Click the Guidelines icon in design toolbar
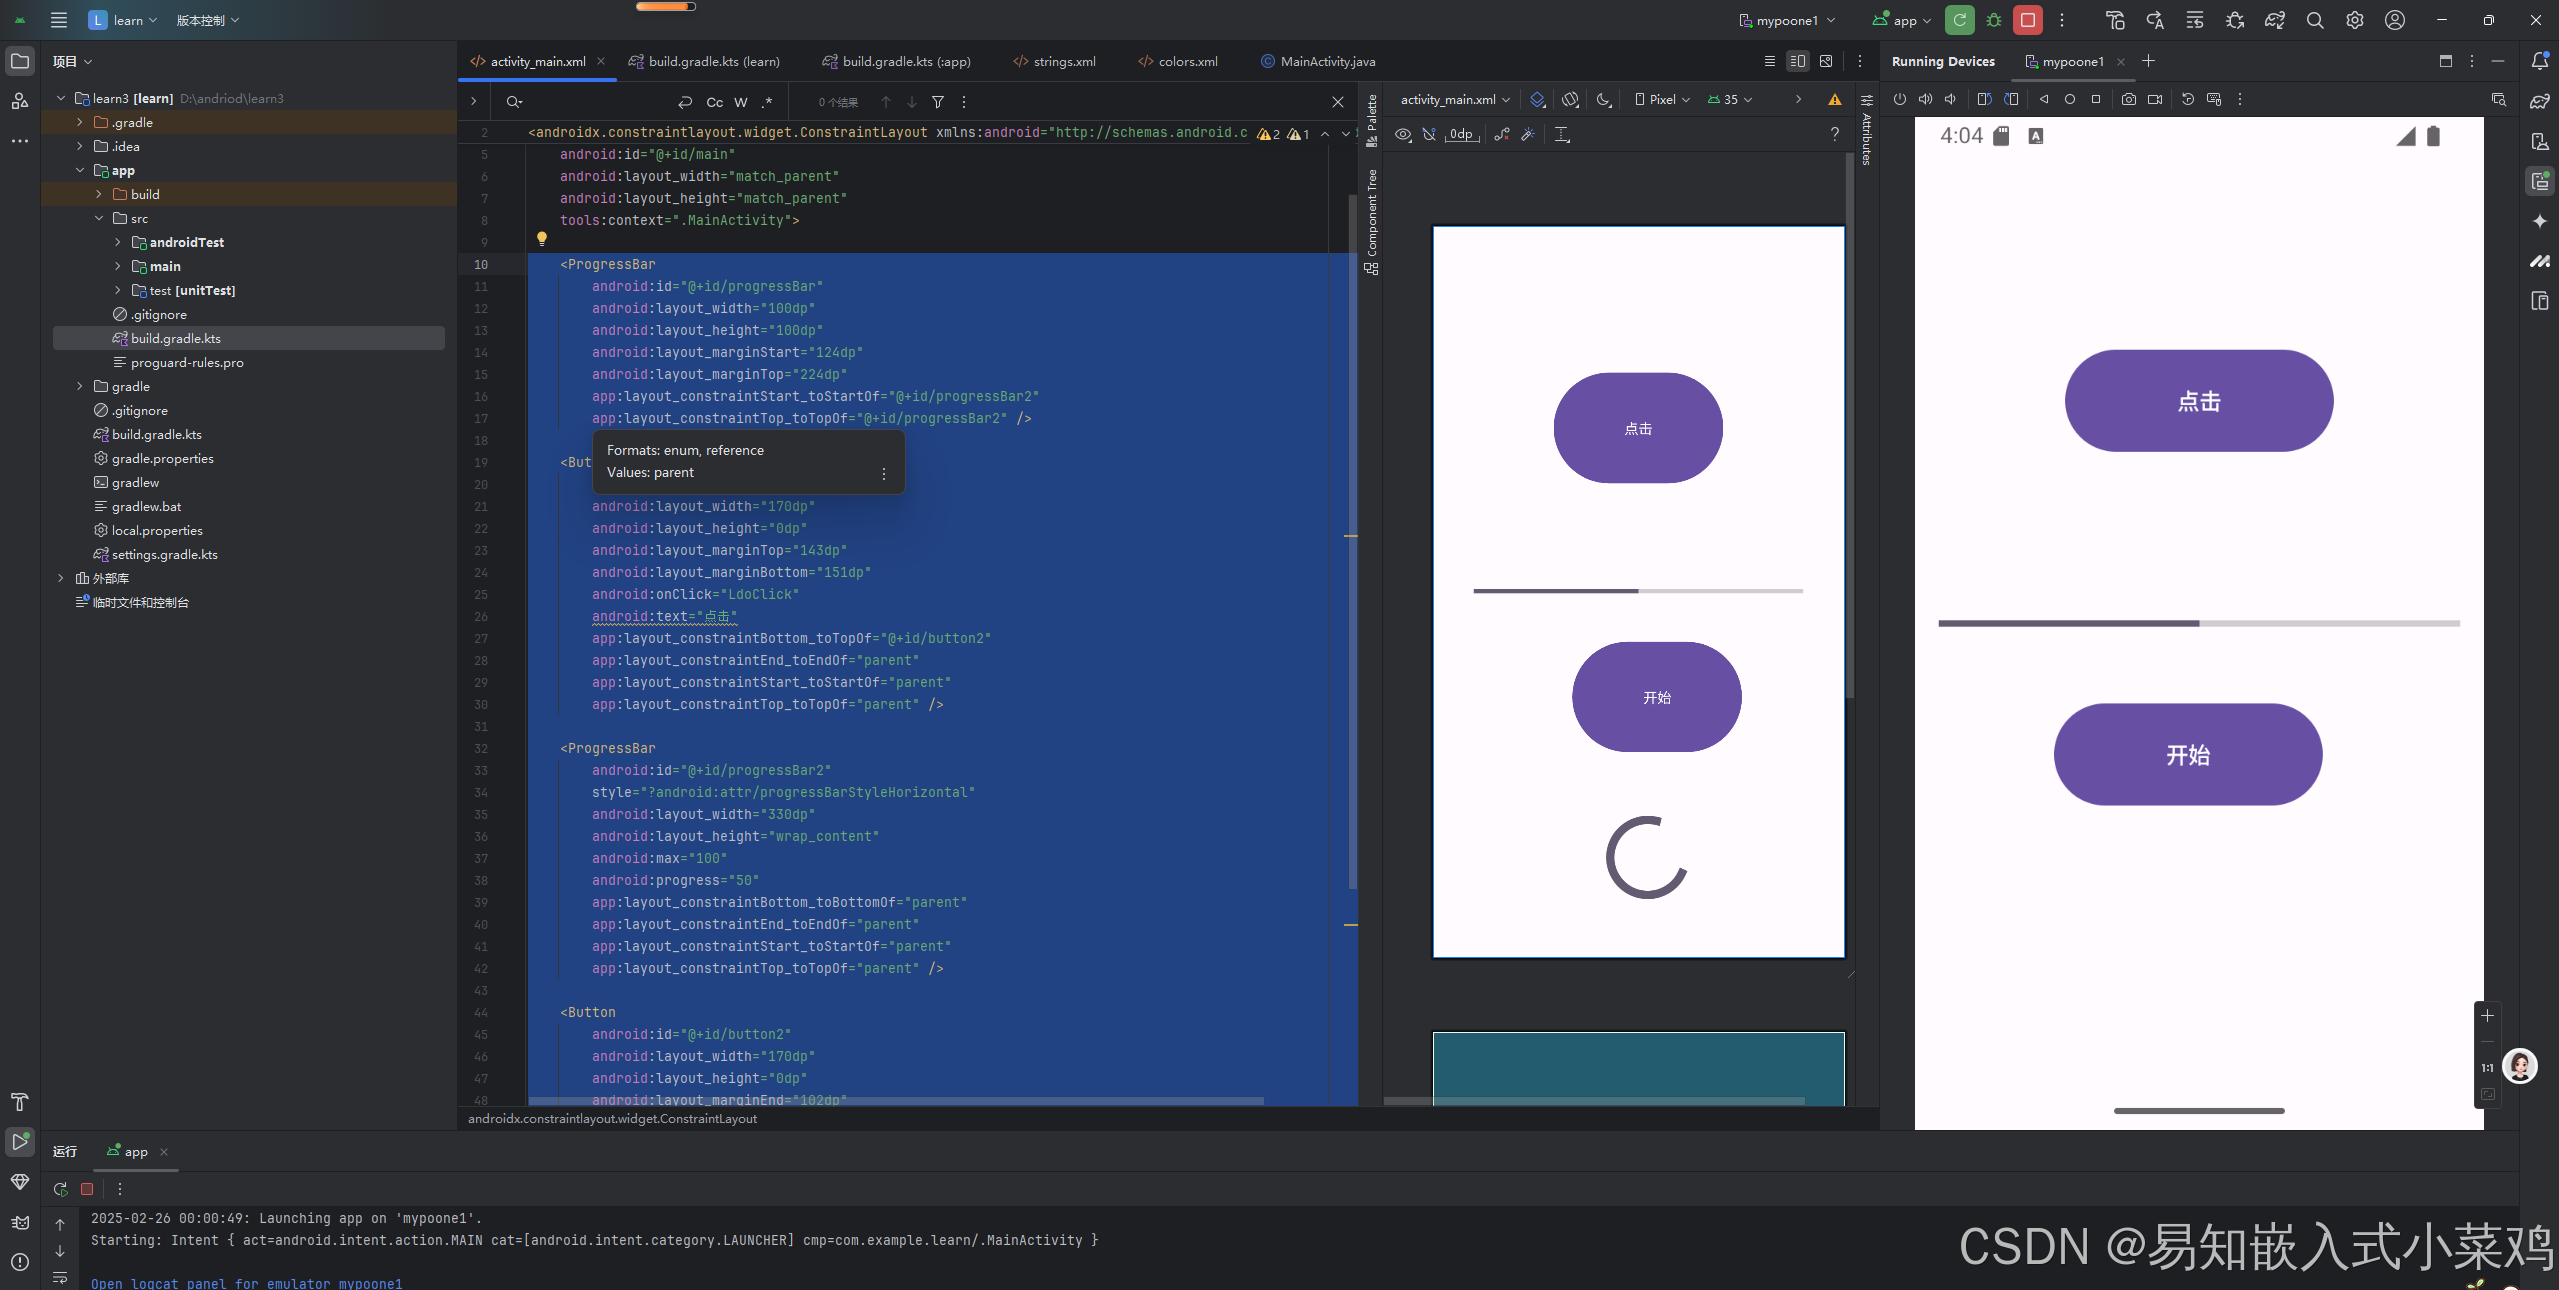 (x=1562, y=134)
